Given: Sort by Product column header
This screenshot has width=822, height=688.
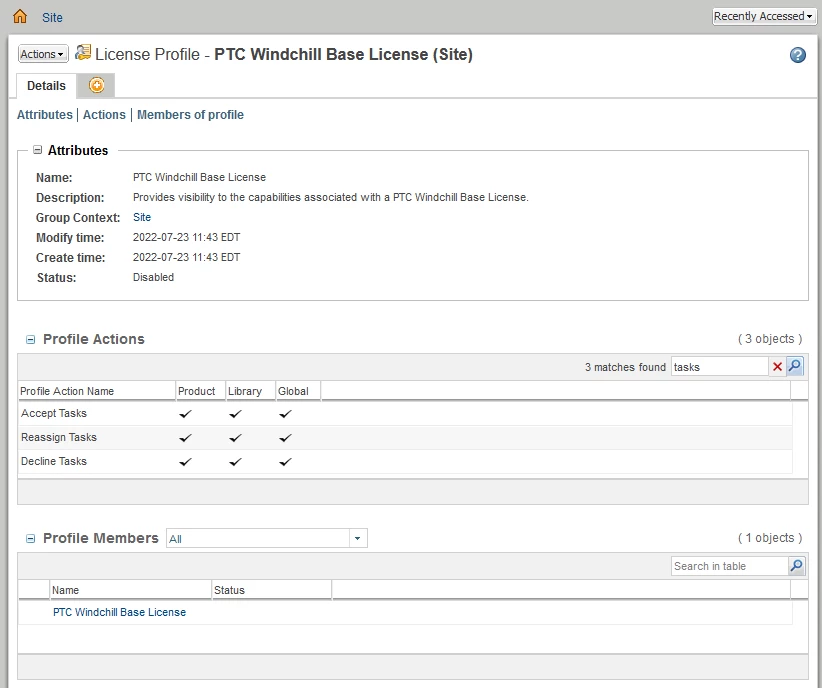Looking at the screenshot, I should 200,391.
